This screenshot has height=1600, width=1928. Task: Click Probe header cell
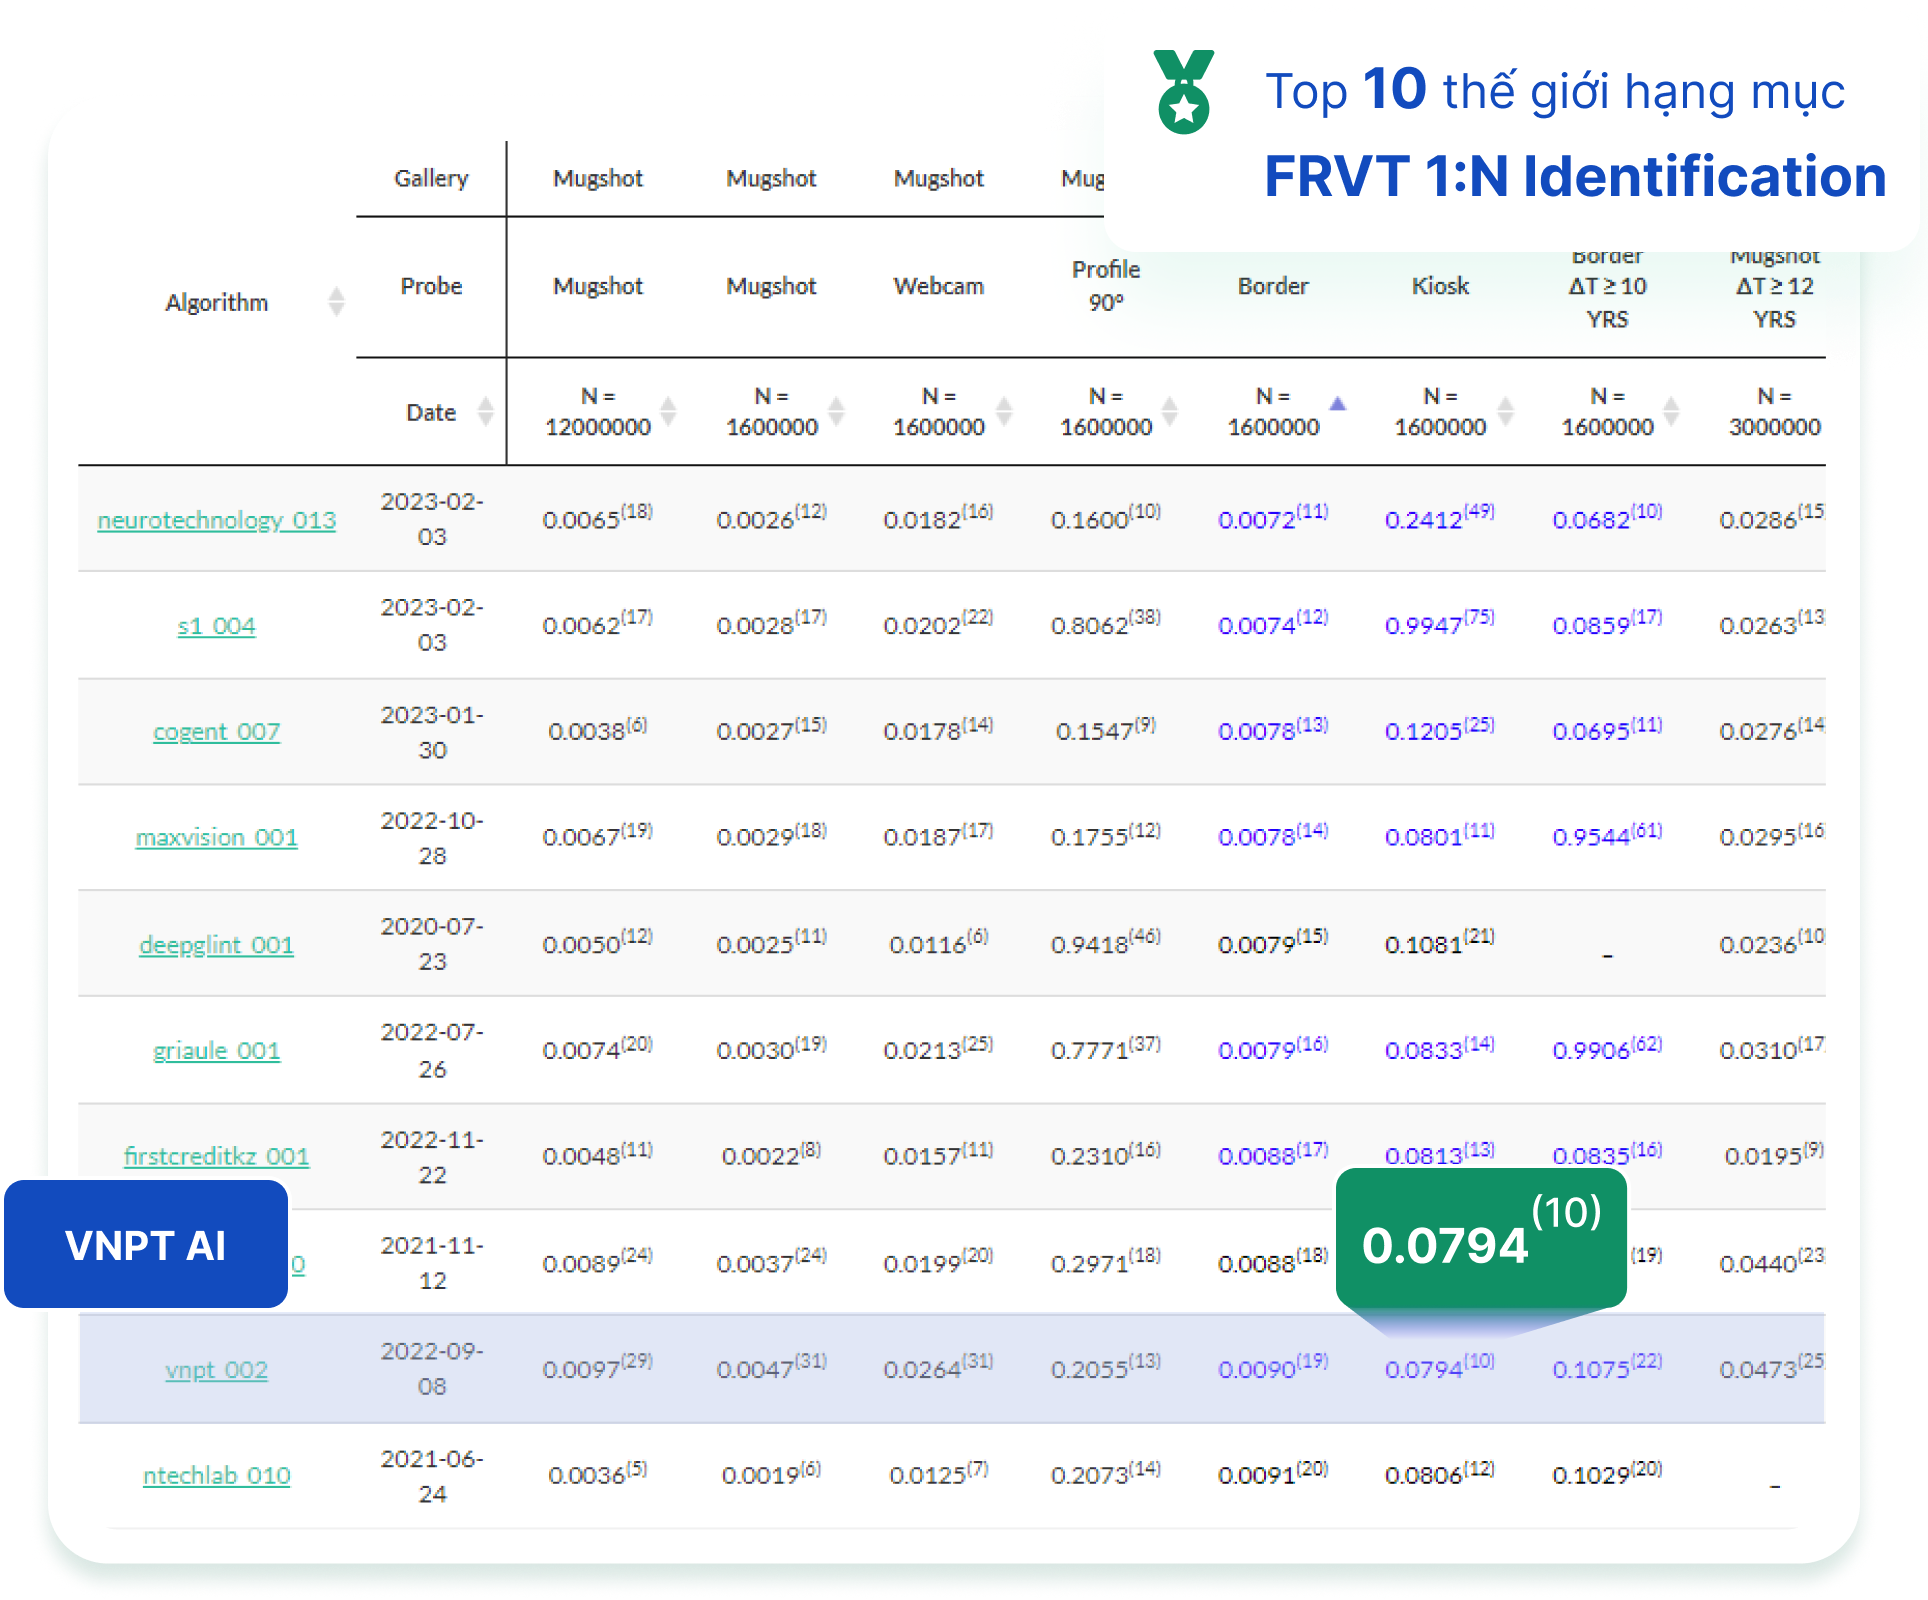[431, 286]
